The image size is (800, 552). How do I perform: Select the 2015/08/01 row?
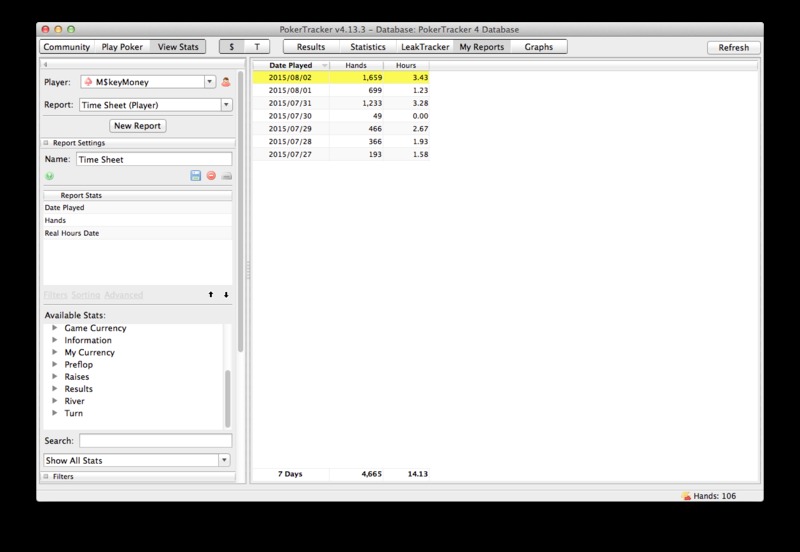pos(341,90)
